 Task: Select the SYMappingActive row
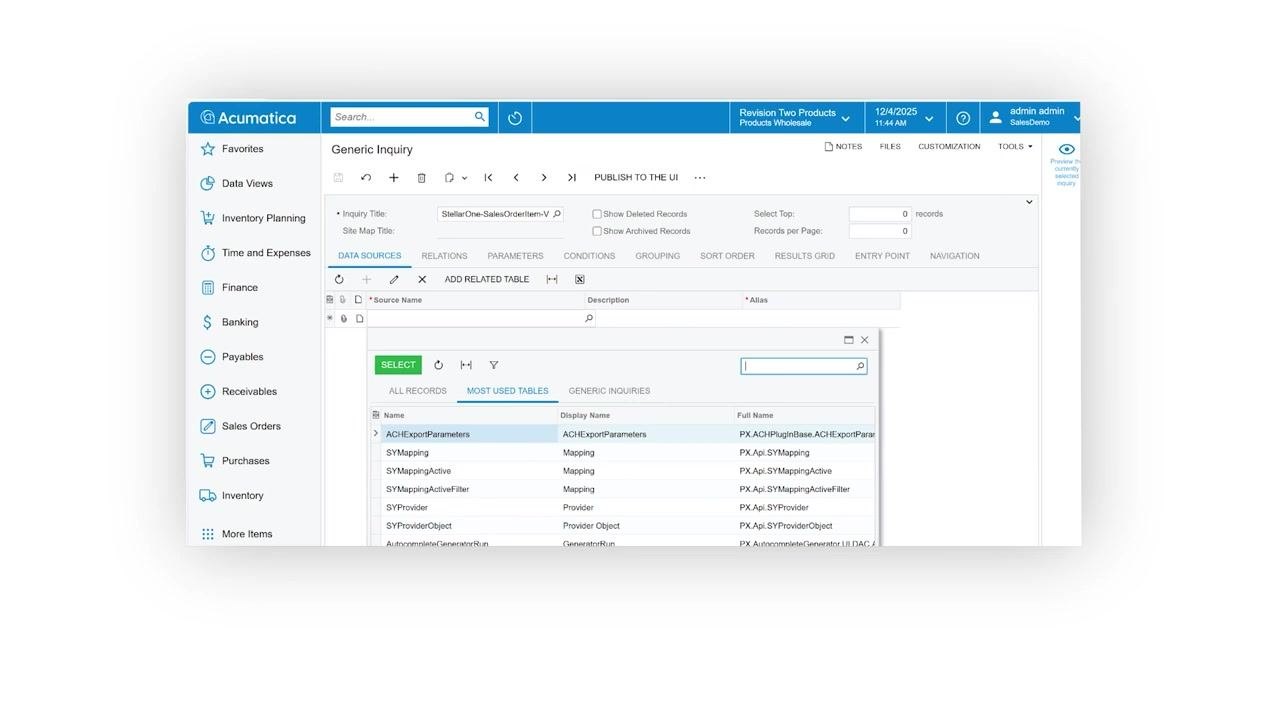(x=622, y=471)
